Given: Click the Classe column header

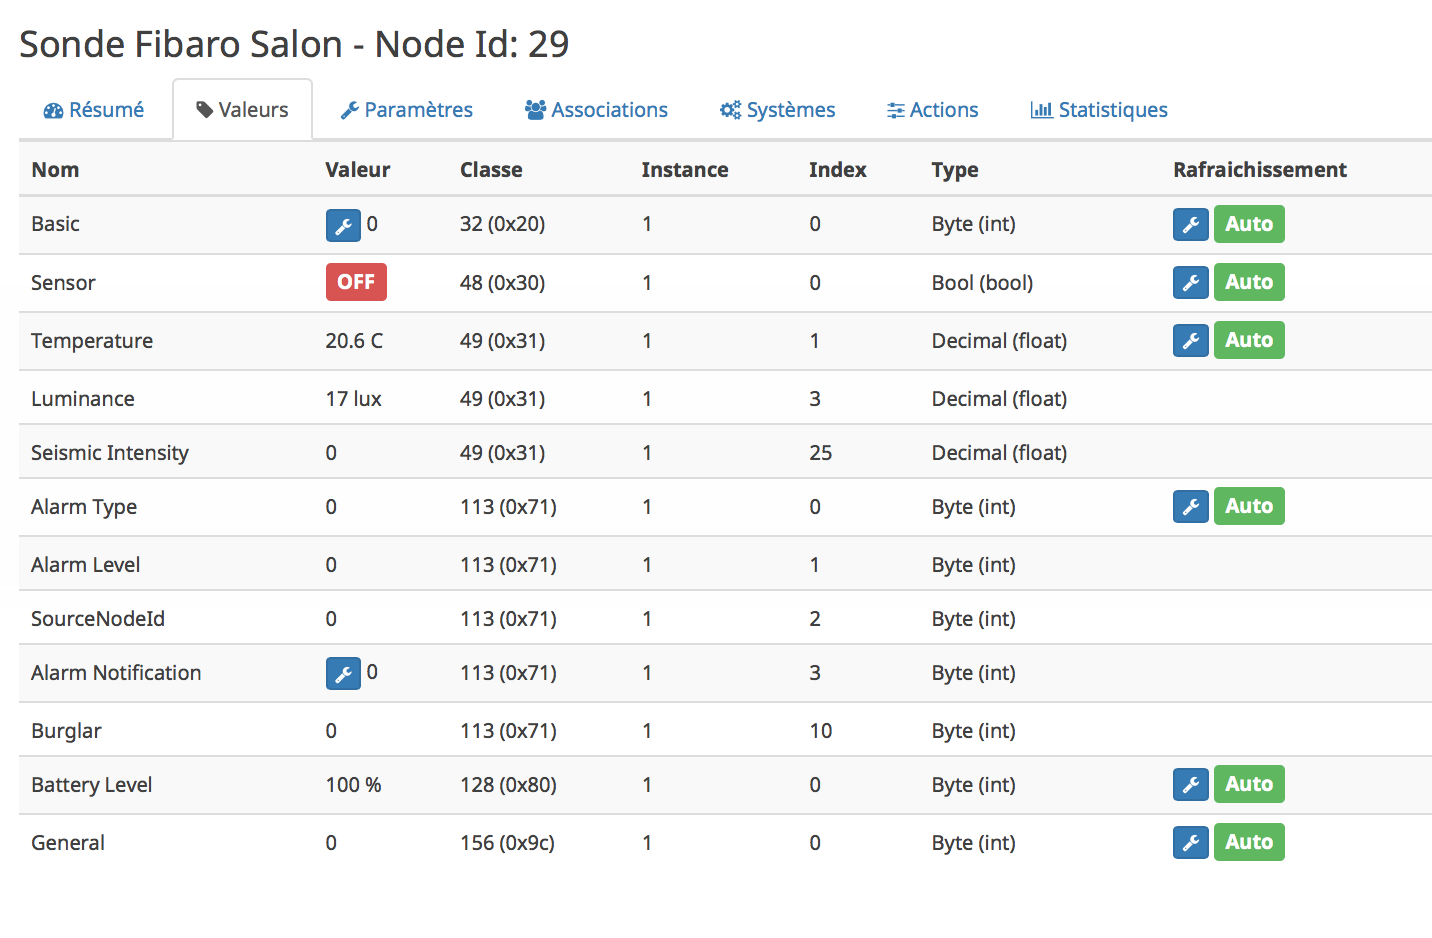Looking at the screenshot, I should point(491,170).
